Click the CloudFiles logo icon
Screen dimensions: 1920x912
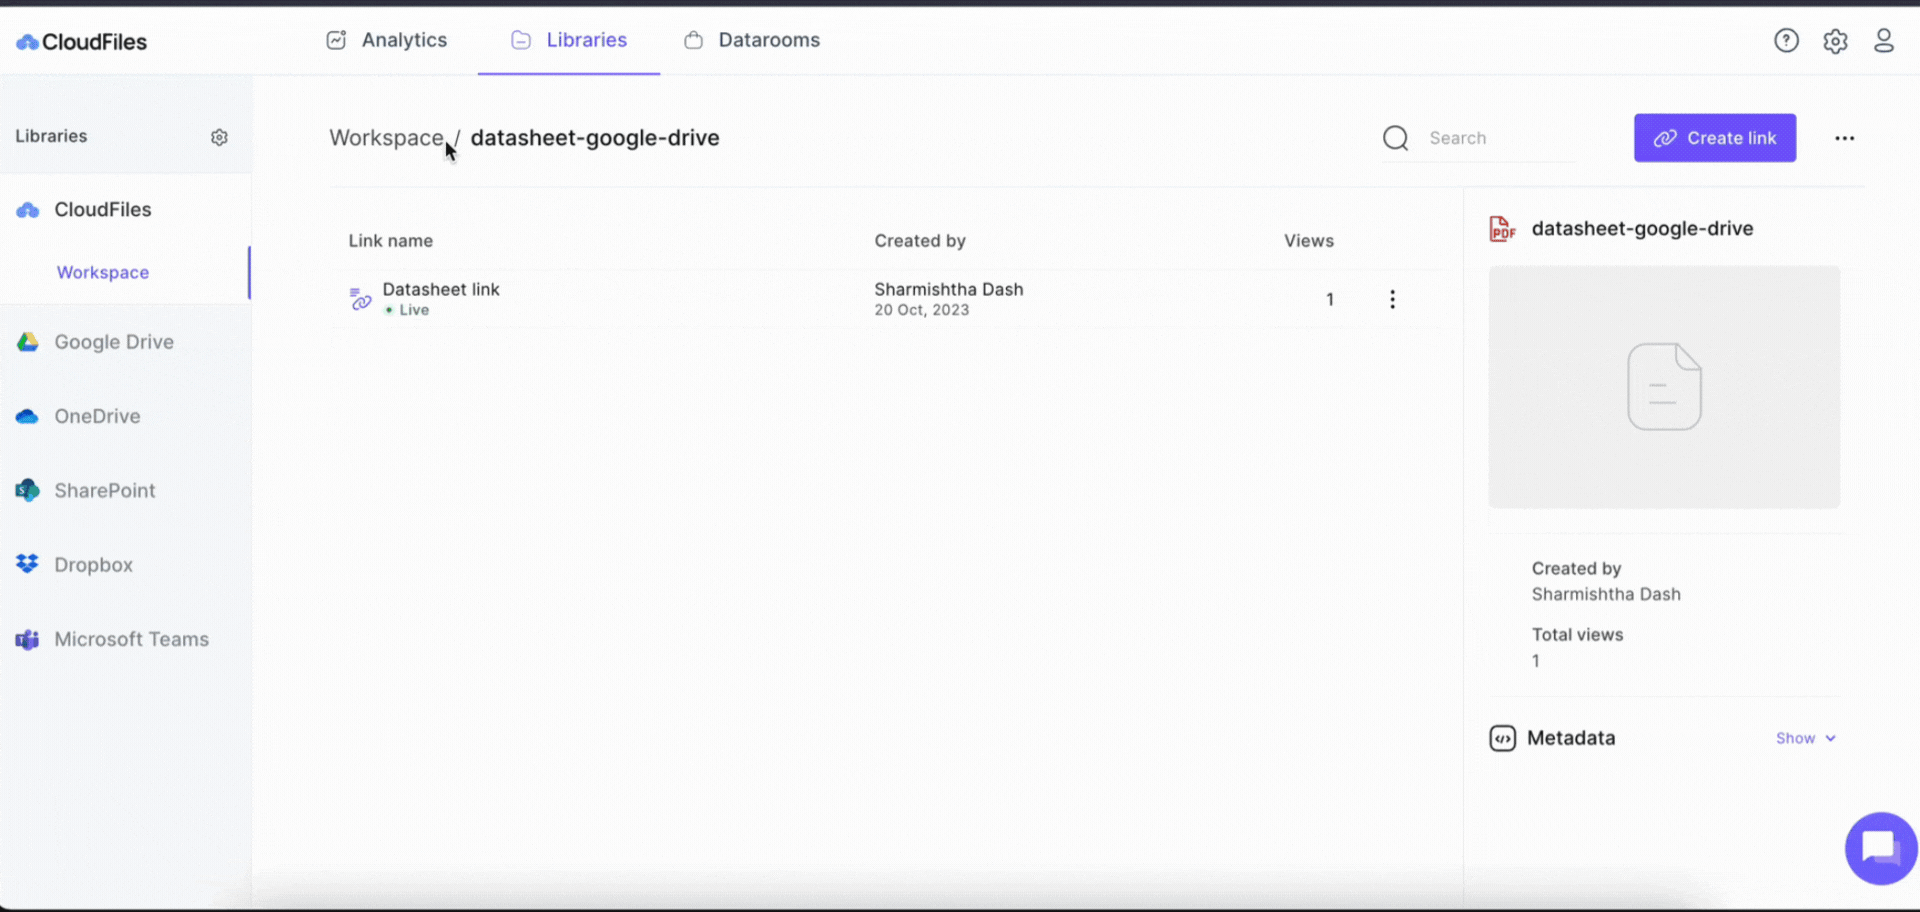tap(26, 41)
